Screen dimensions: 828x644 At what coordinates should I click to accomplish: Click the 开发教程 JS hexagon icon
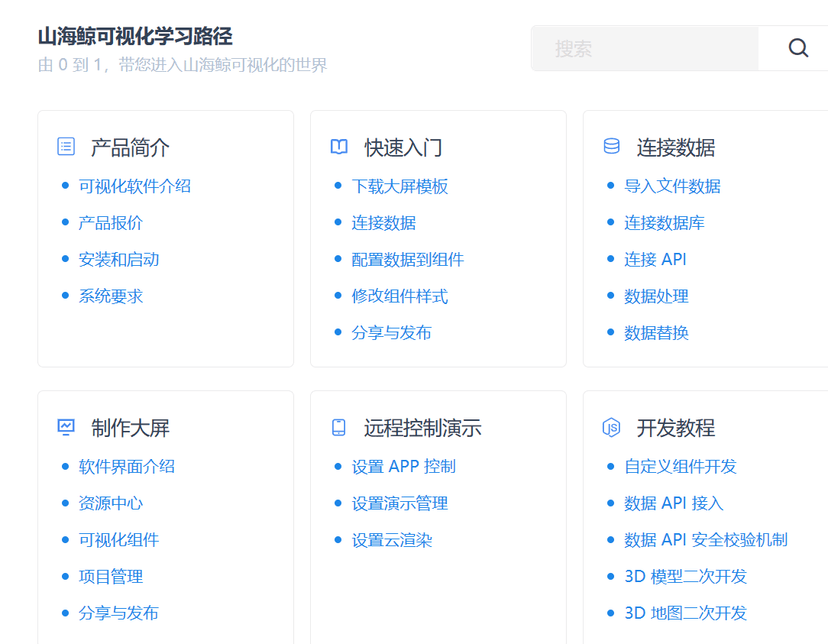(x=611, y=427)
